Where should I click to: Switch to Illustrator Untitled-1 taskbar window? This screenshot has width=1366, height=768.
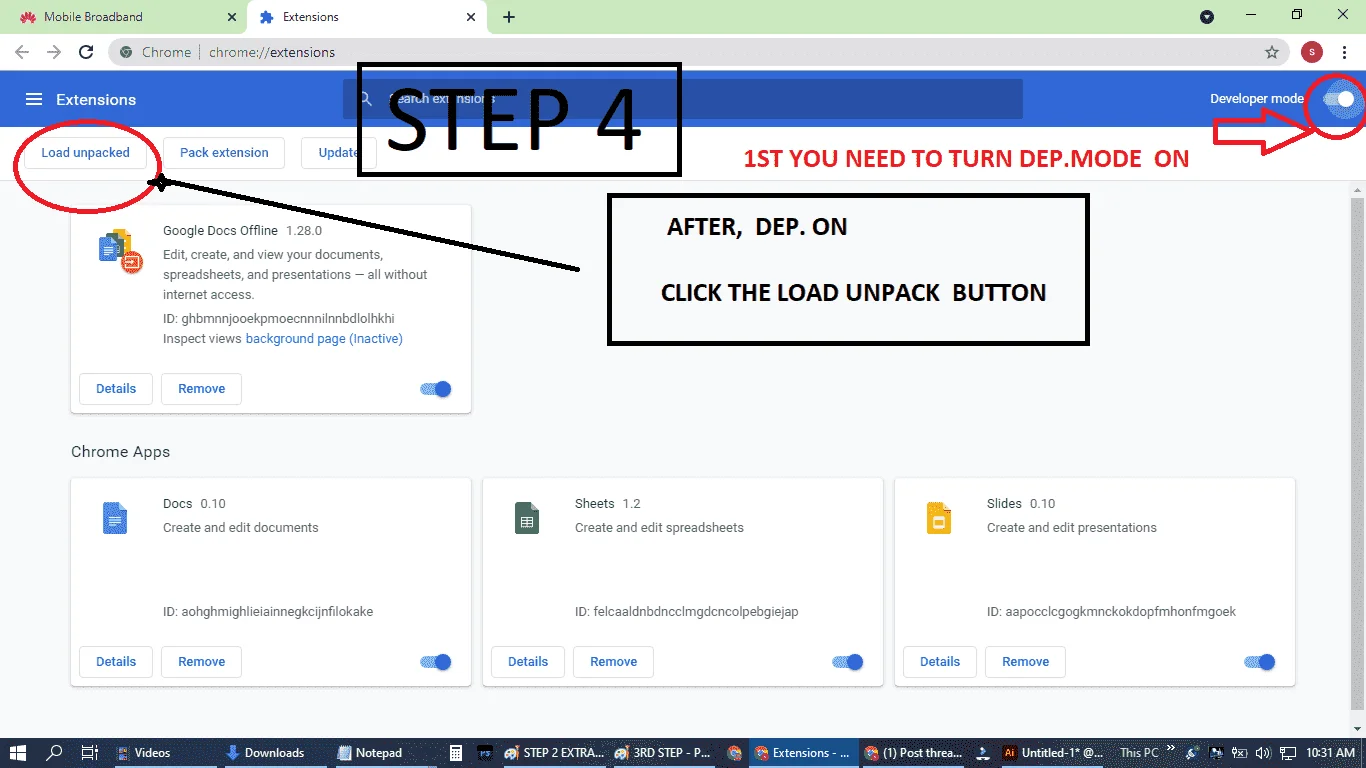pyautogui.click(x=1053, y=753)
